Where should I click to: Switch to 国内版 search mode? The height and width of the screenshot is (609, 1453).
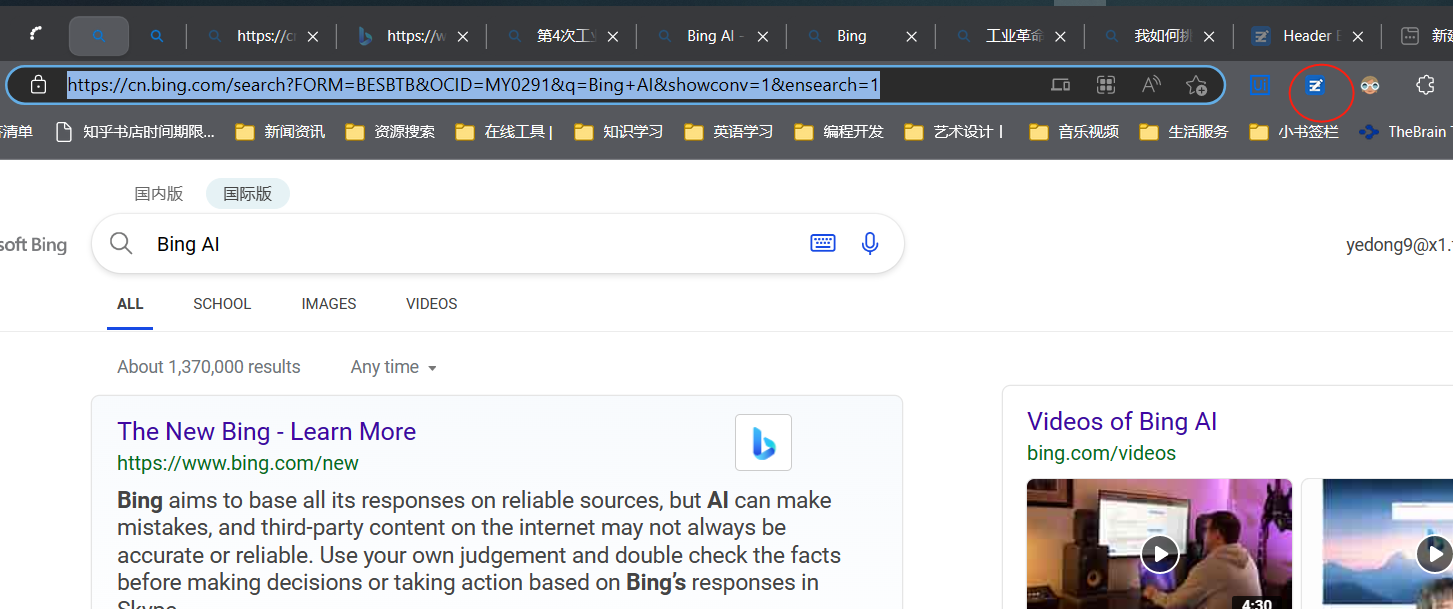tap(159, 194)
